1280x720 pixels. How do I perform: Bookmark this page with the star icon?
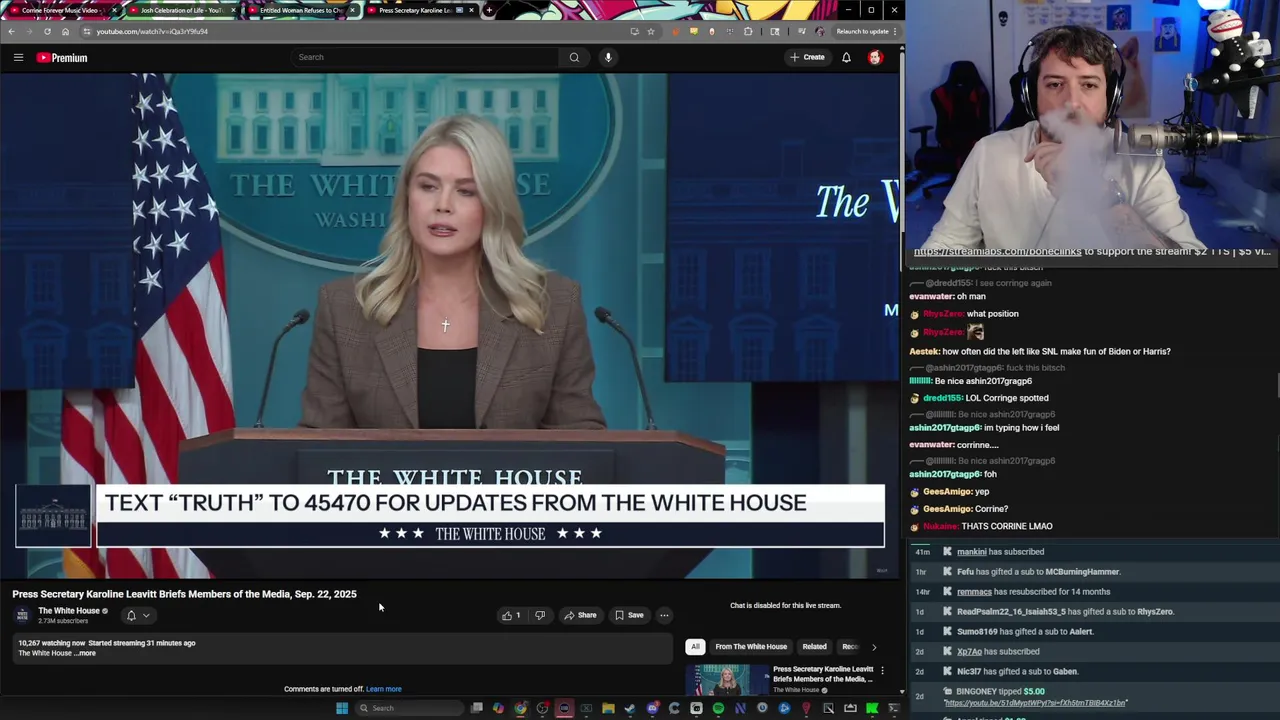coord(651,31)
